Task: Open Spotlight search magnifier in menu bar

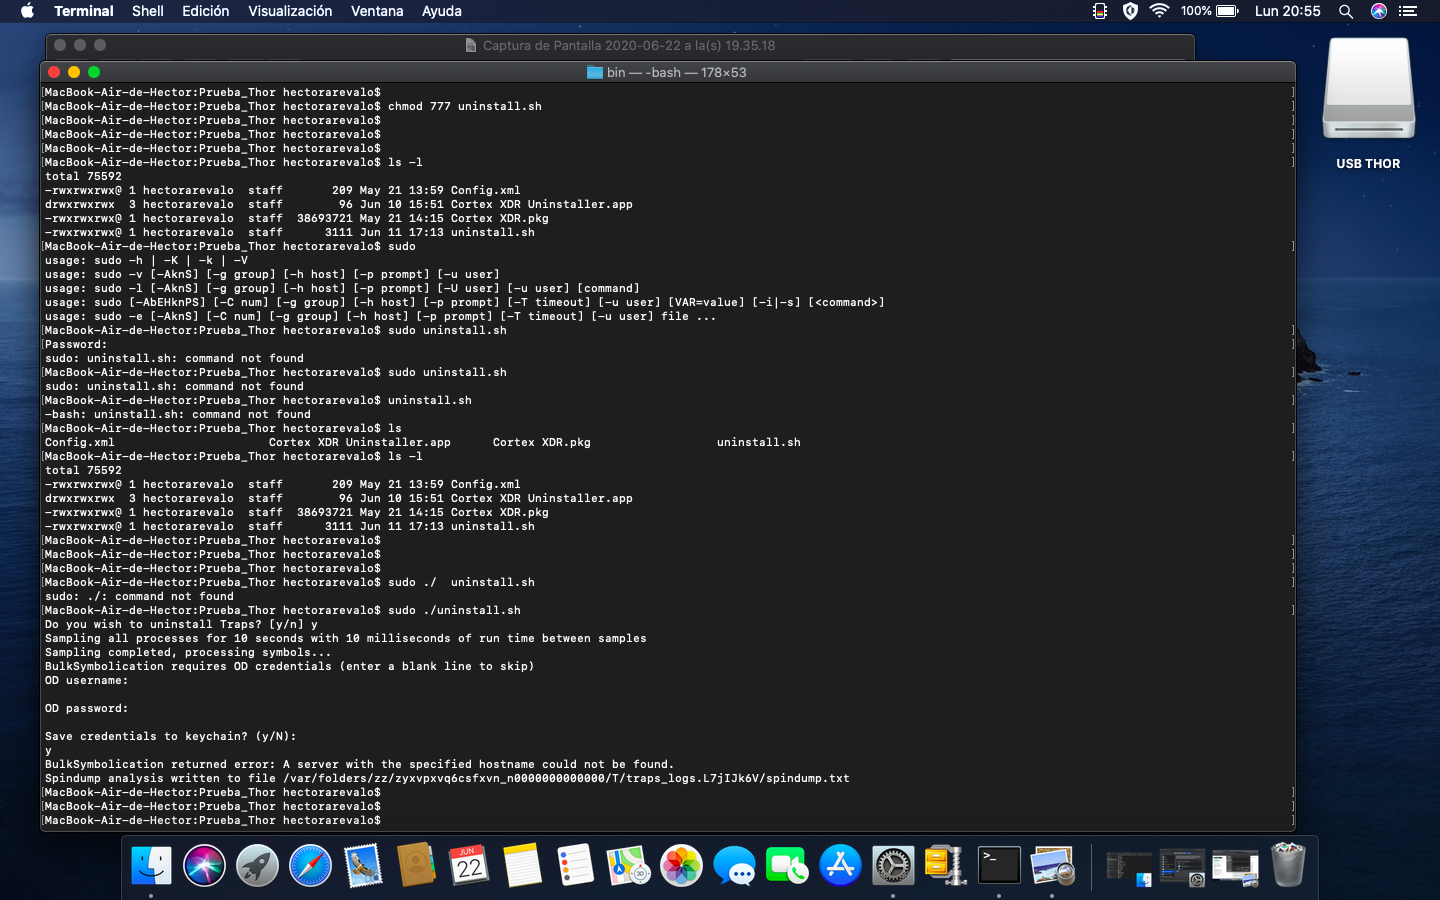Action: pyautogui.click(x=1346, y=11)
